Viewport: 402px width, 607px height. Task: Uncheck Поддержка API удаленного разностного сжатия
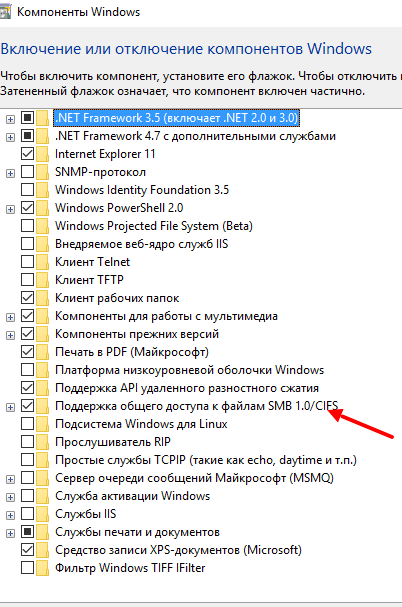tap(27, 388)
